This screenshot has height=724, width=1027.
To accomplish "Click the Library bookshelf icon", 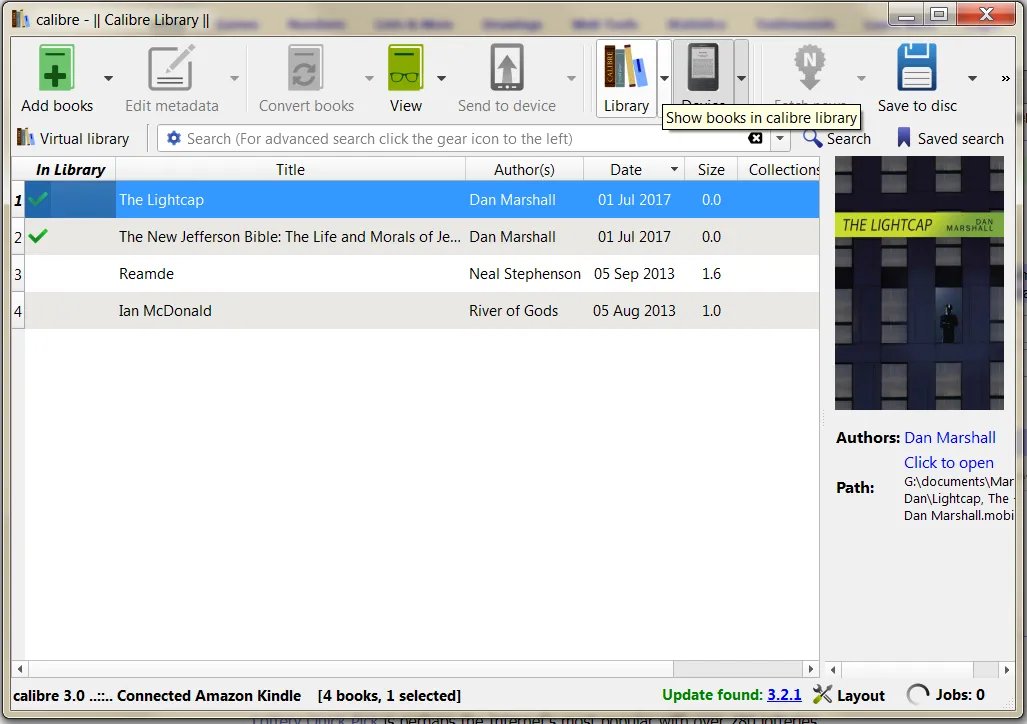I will 626,67.
